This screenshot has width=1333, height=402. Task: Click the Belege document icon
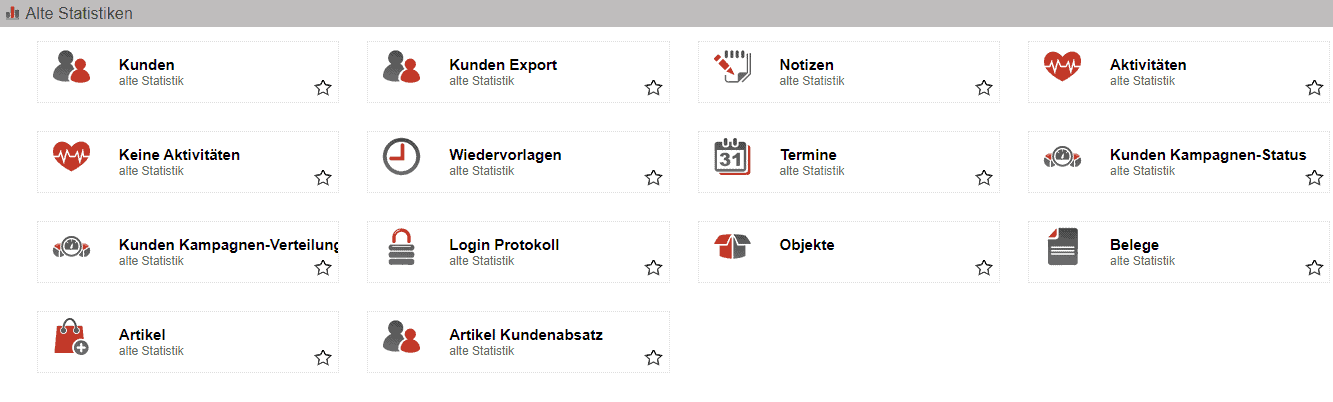click(x=1062, y=246)
